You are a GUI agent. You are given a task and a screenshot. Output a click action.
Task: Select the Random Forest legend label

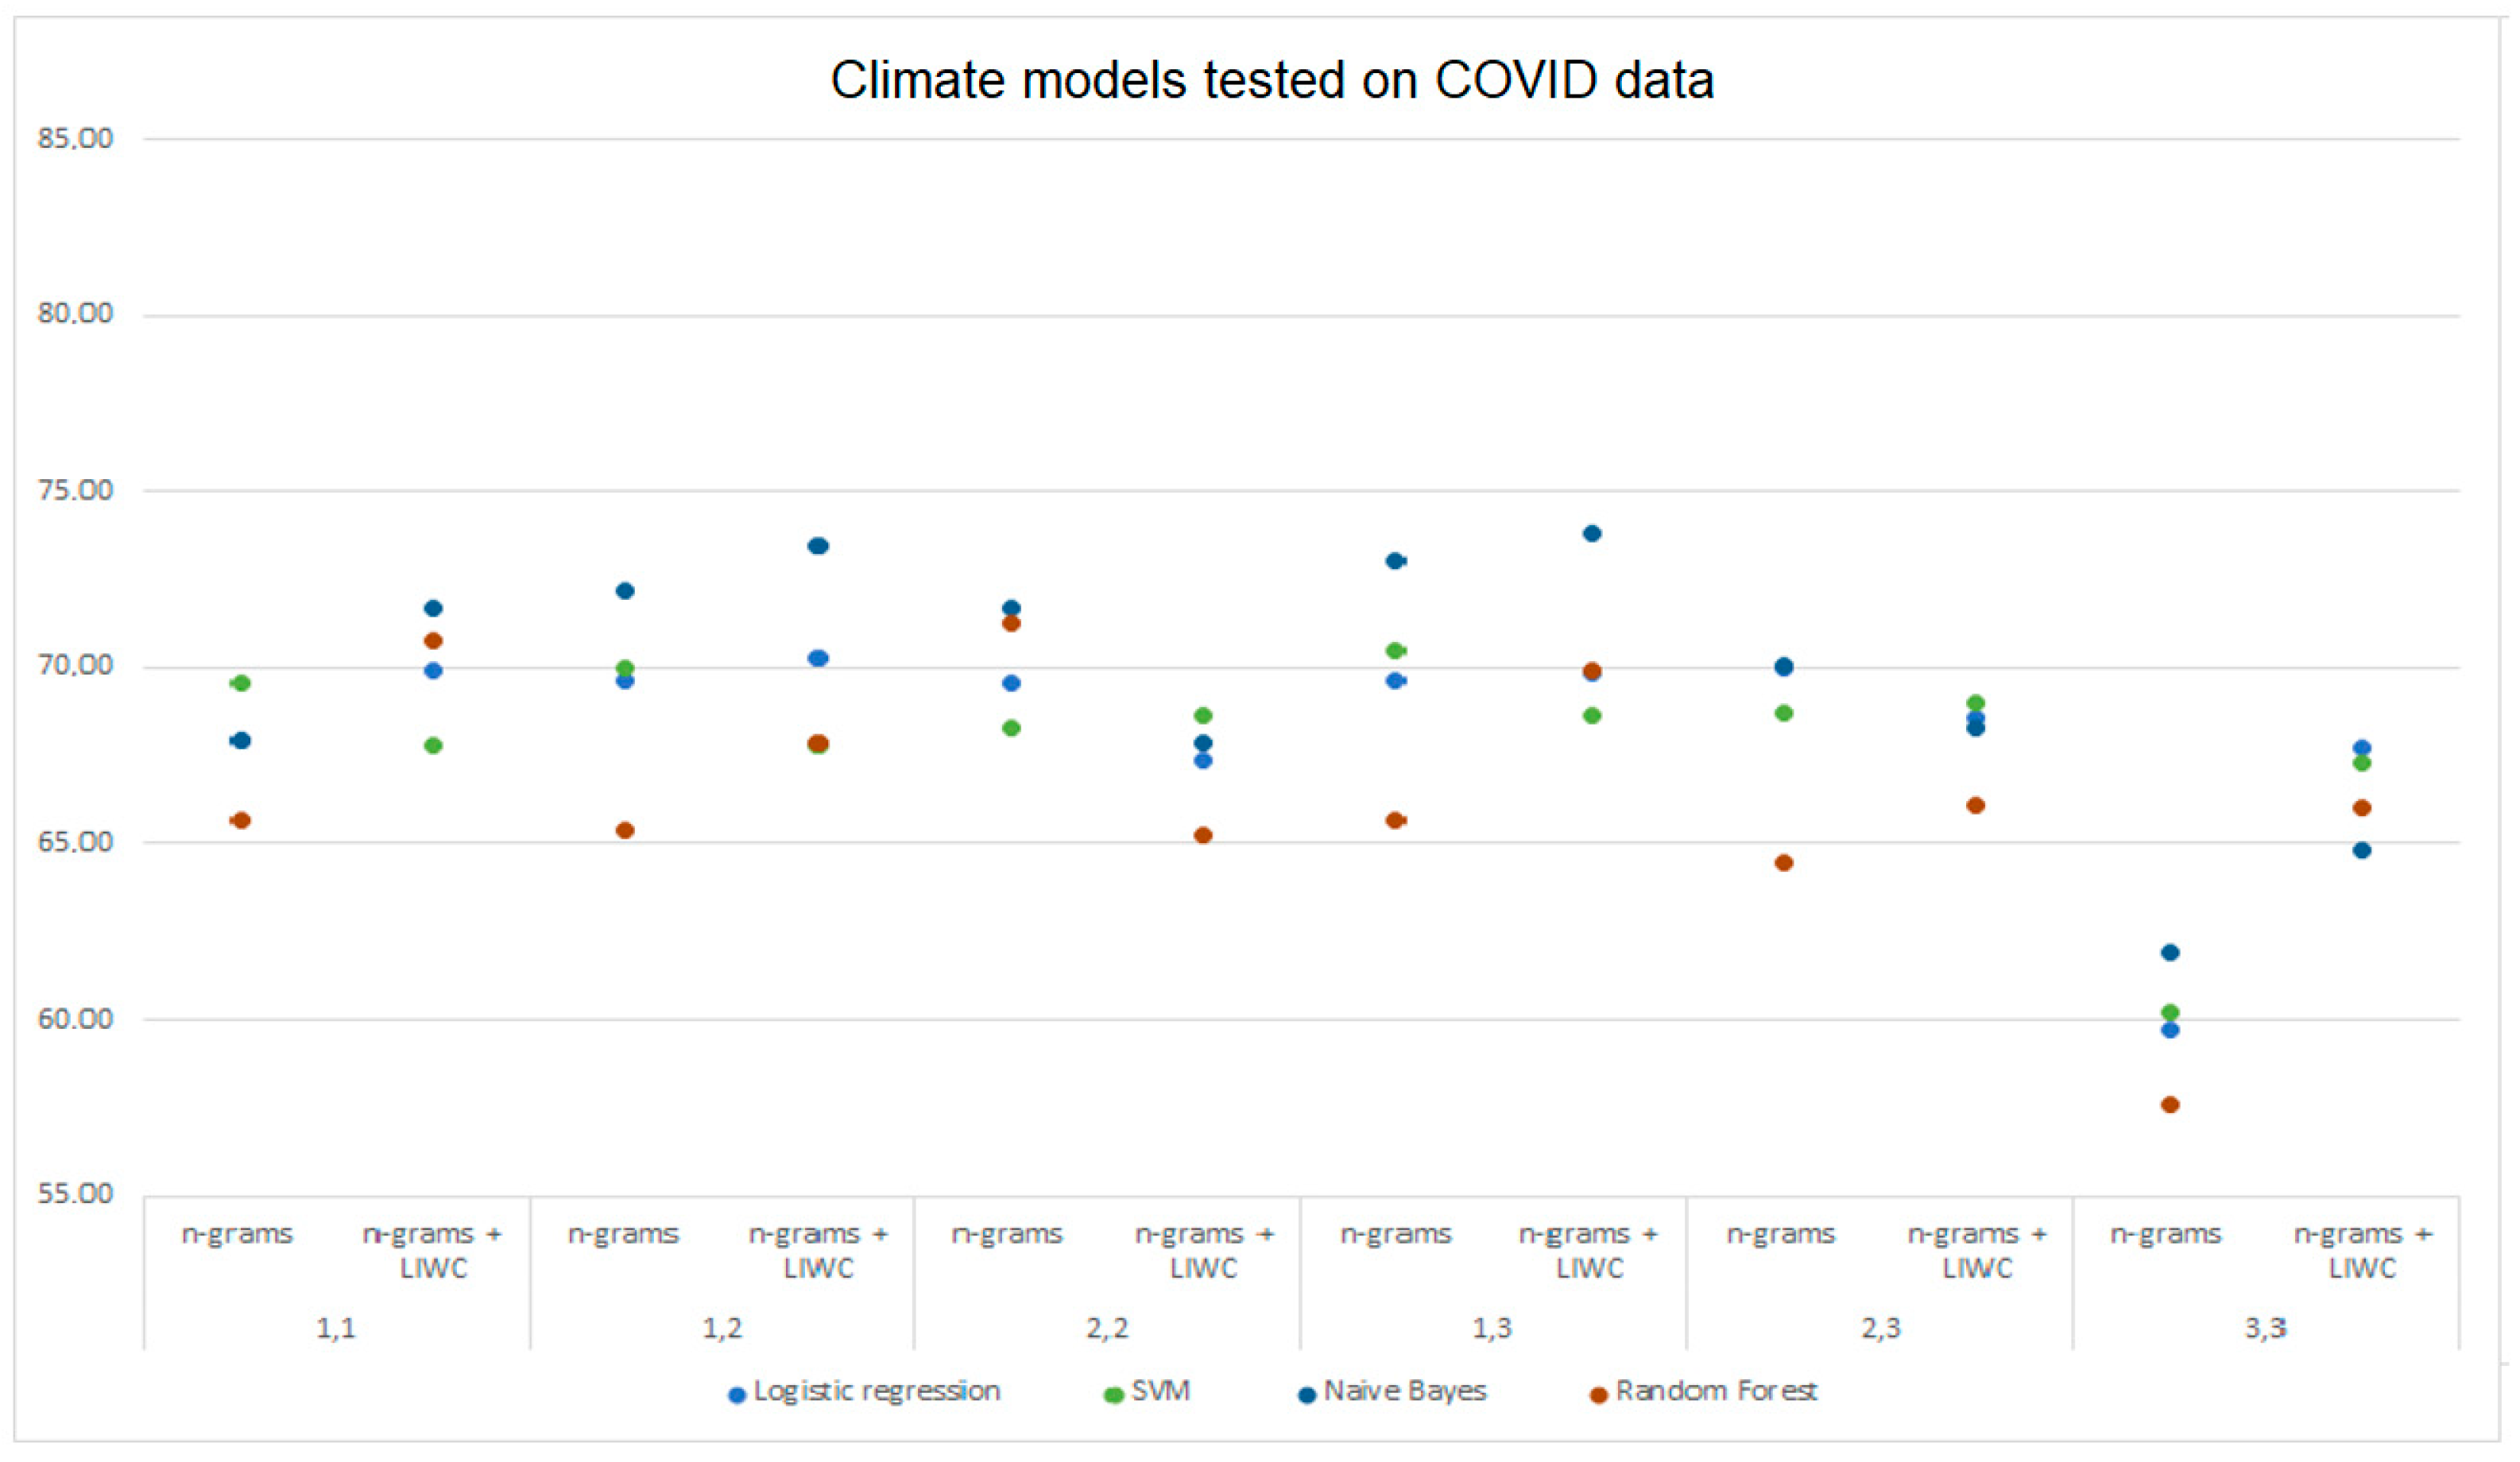[x=1716, y=1391]
